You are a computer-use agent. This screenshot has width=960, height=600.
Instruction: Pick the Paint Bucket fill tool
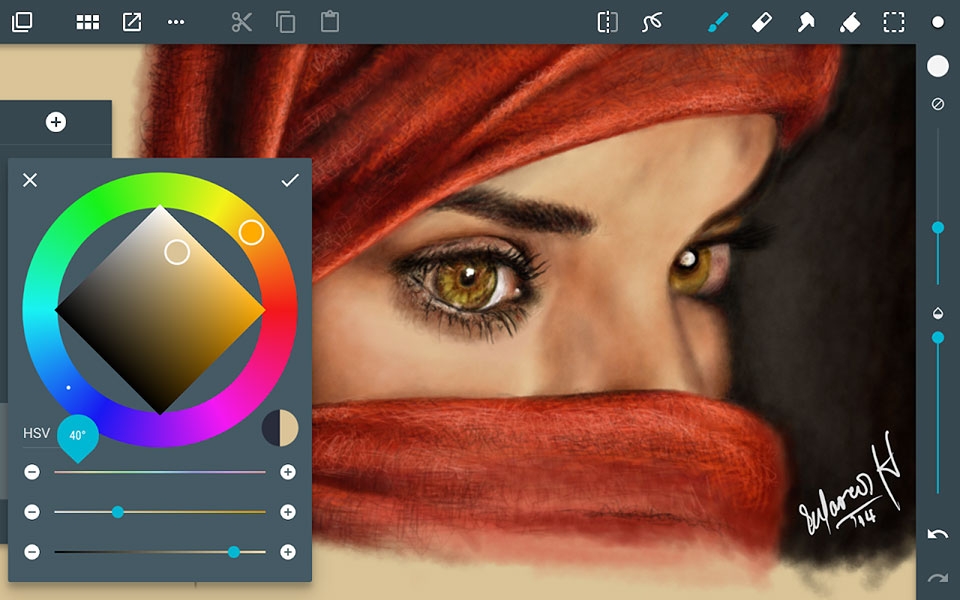click(x=849, y=22)
